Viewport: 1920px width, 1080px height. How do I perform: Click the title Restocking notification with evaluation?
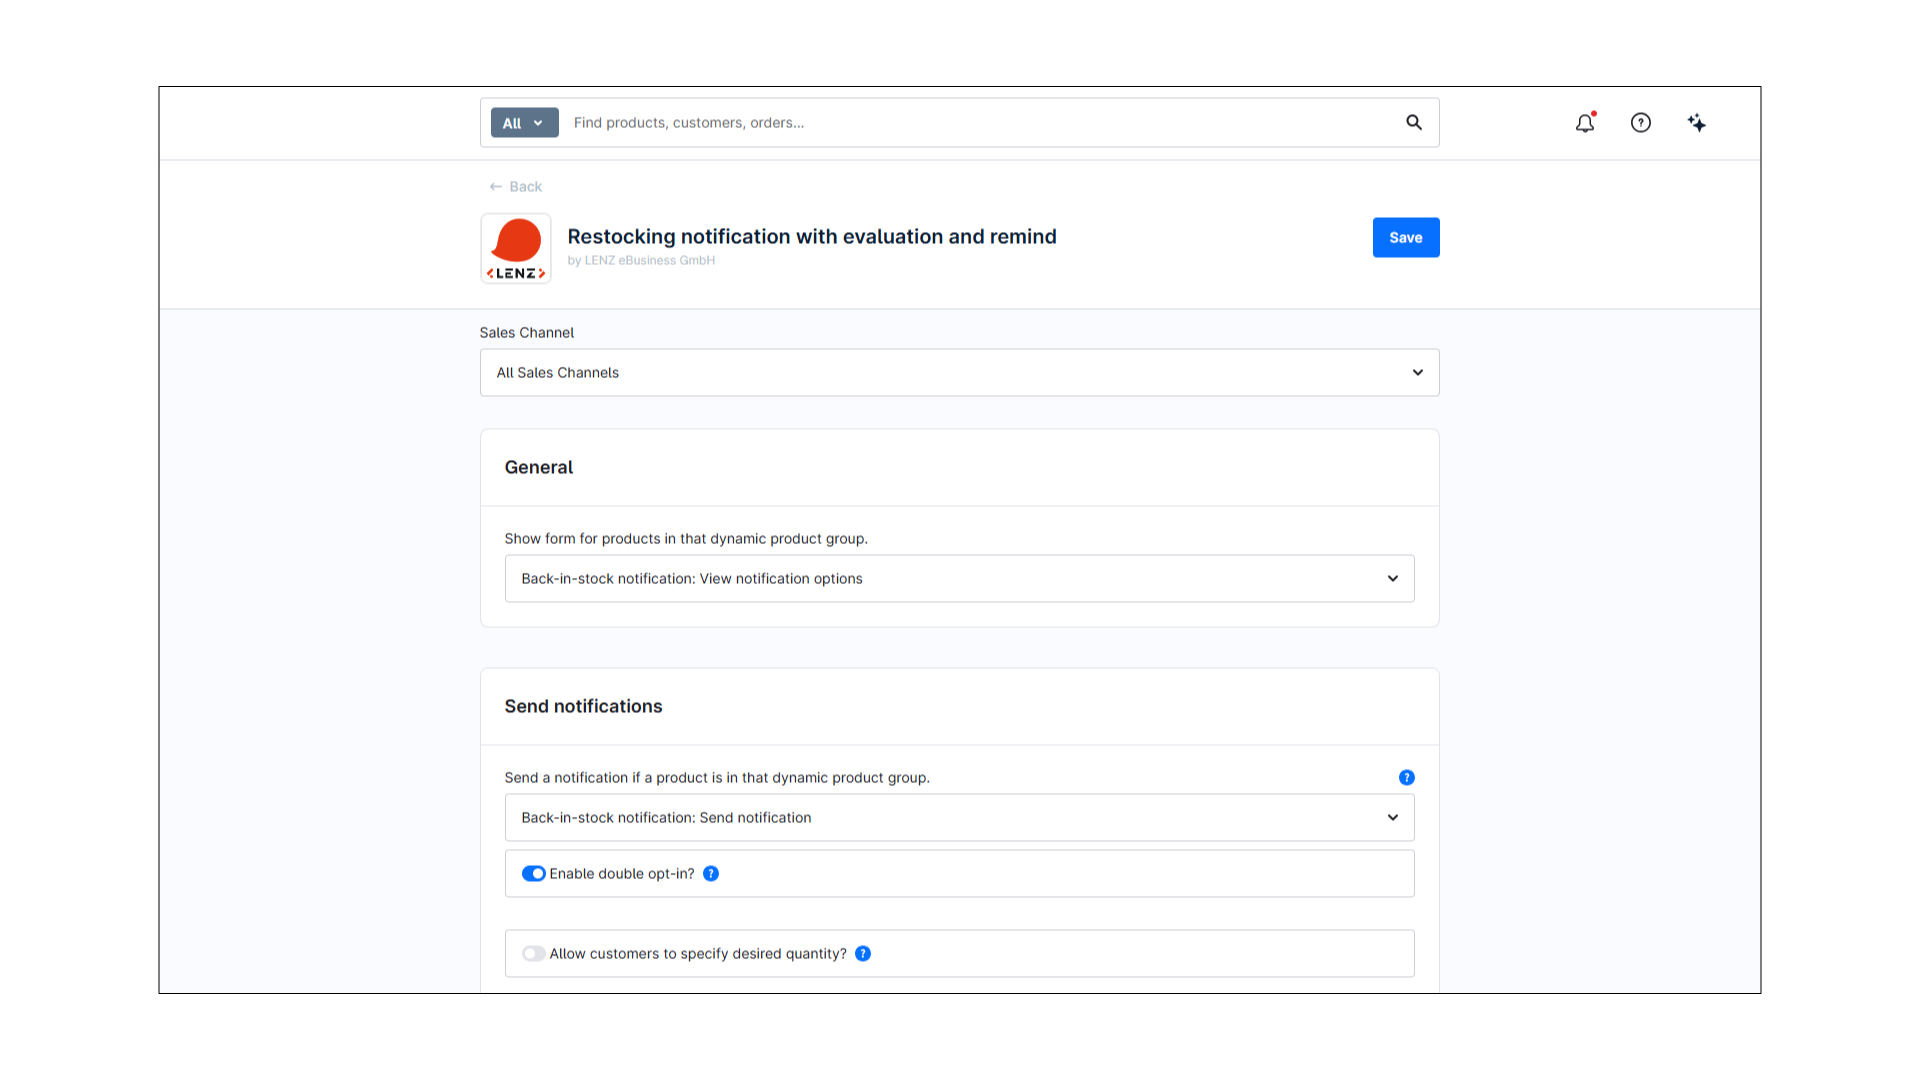(x=811, y=237)
